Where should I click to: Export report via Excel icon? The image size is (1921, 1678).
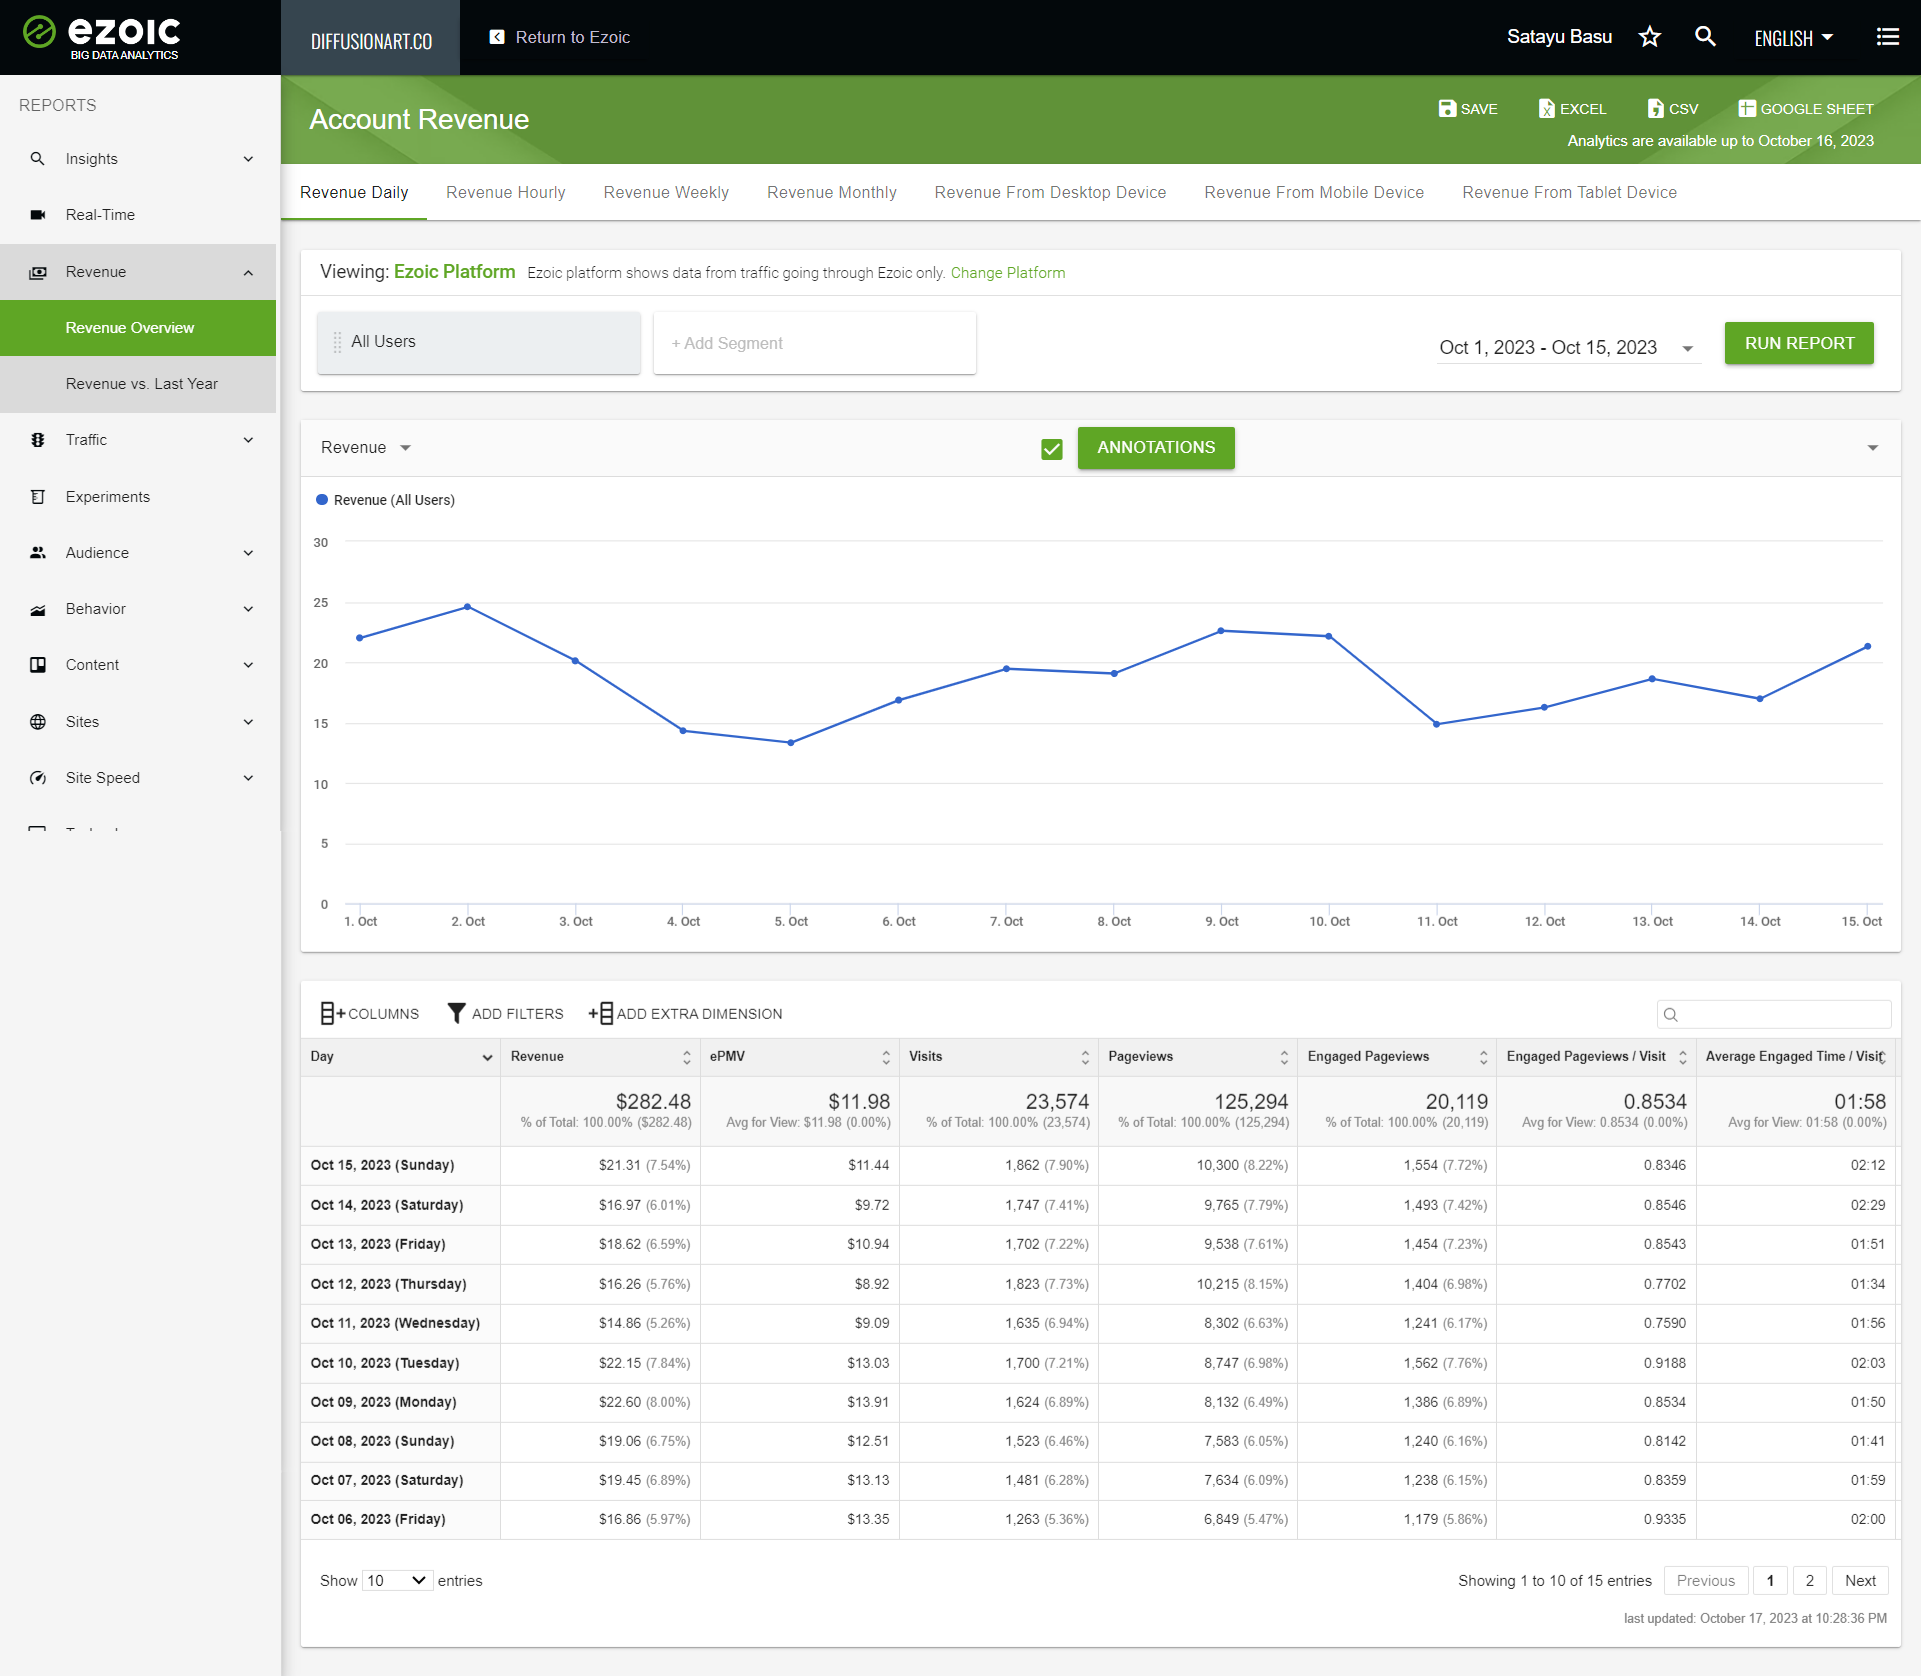pos(1546,108)
